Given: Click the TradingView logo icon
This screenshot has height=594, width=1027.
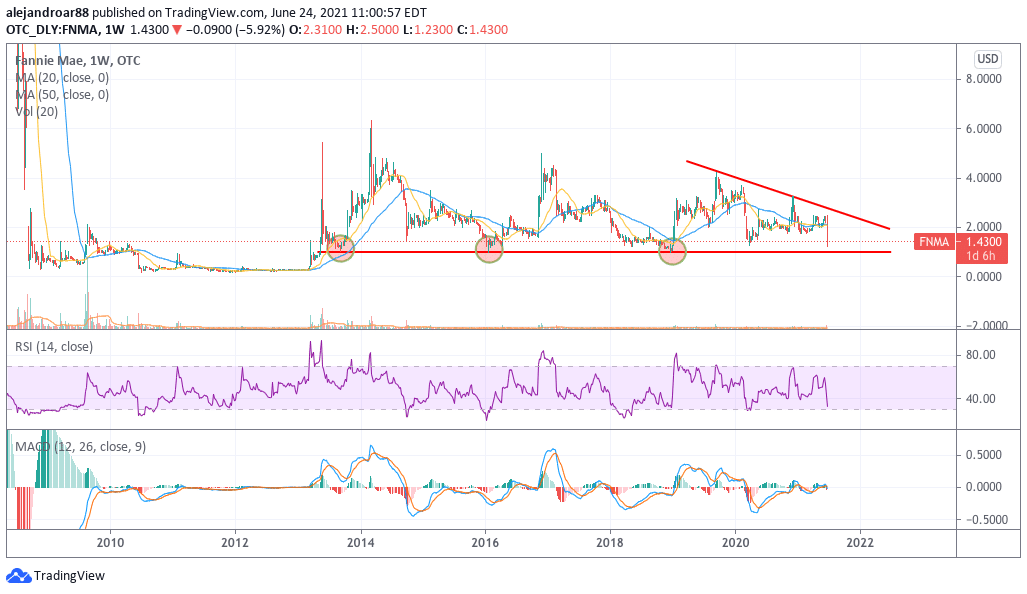Looking at the screenshot, I should (x=18, y=576).
